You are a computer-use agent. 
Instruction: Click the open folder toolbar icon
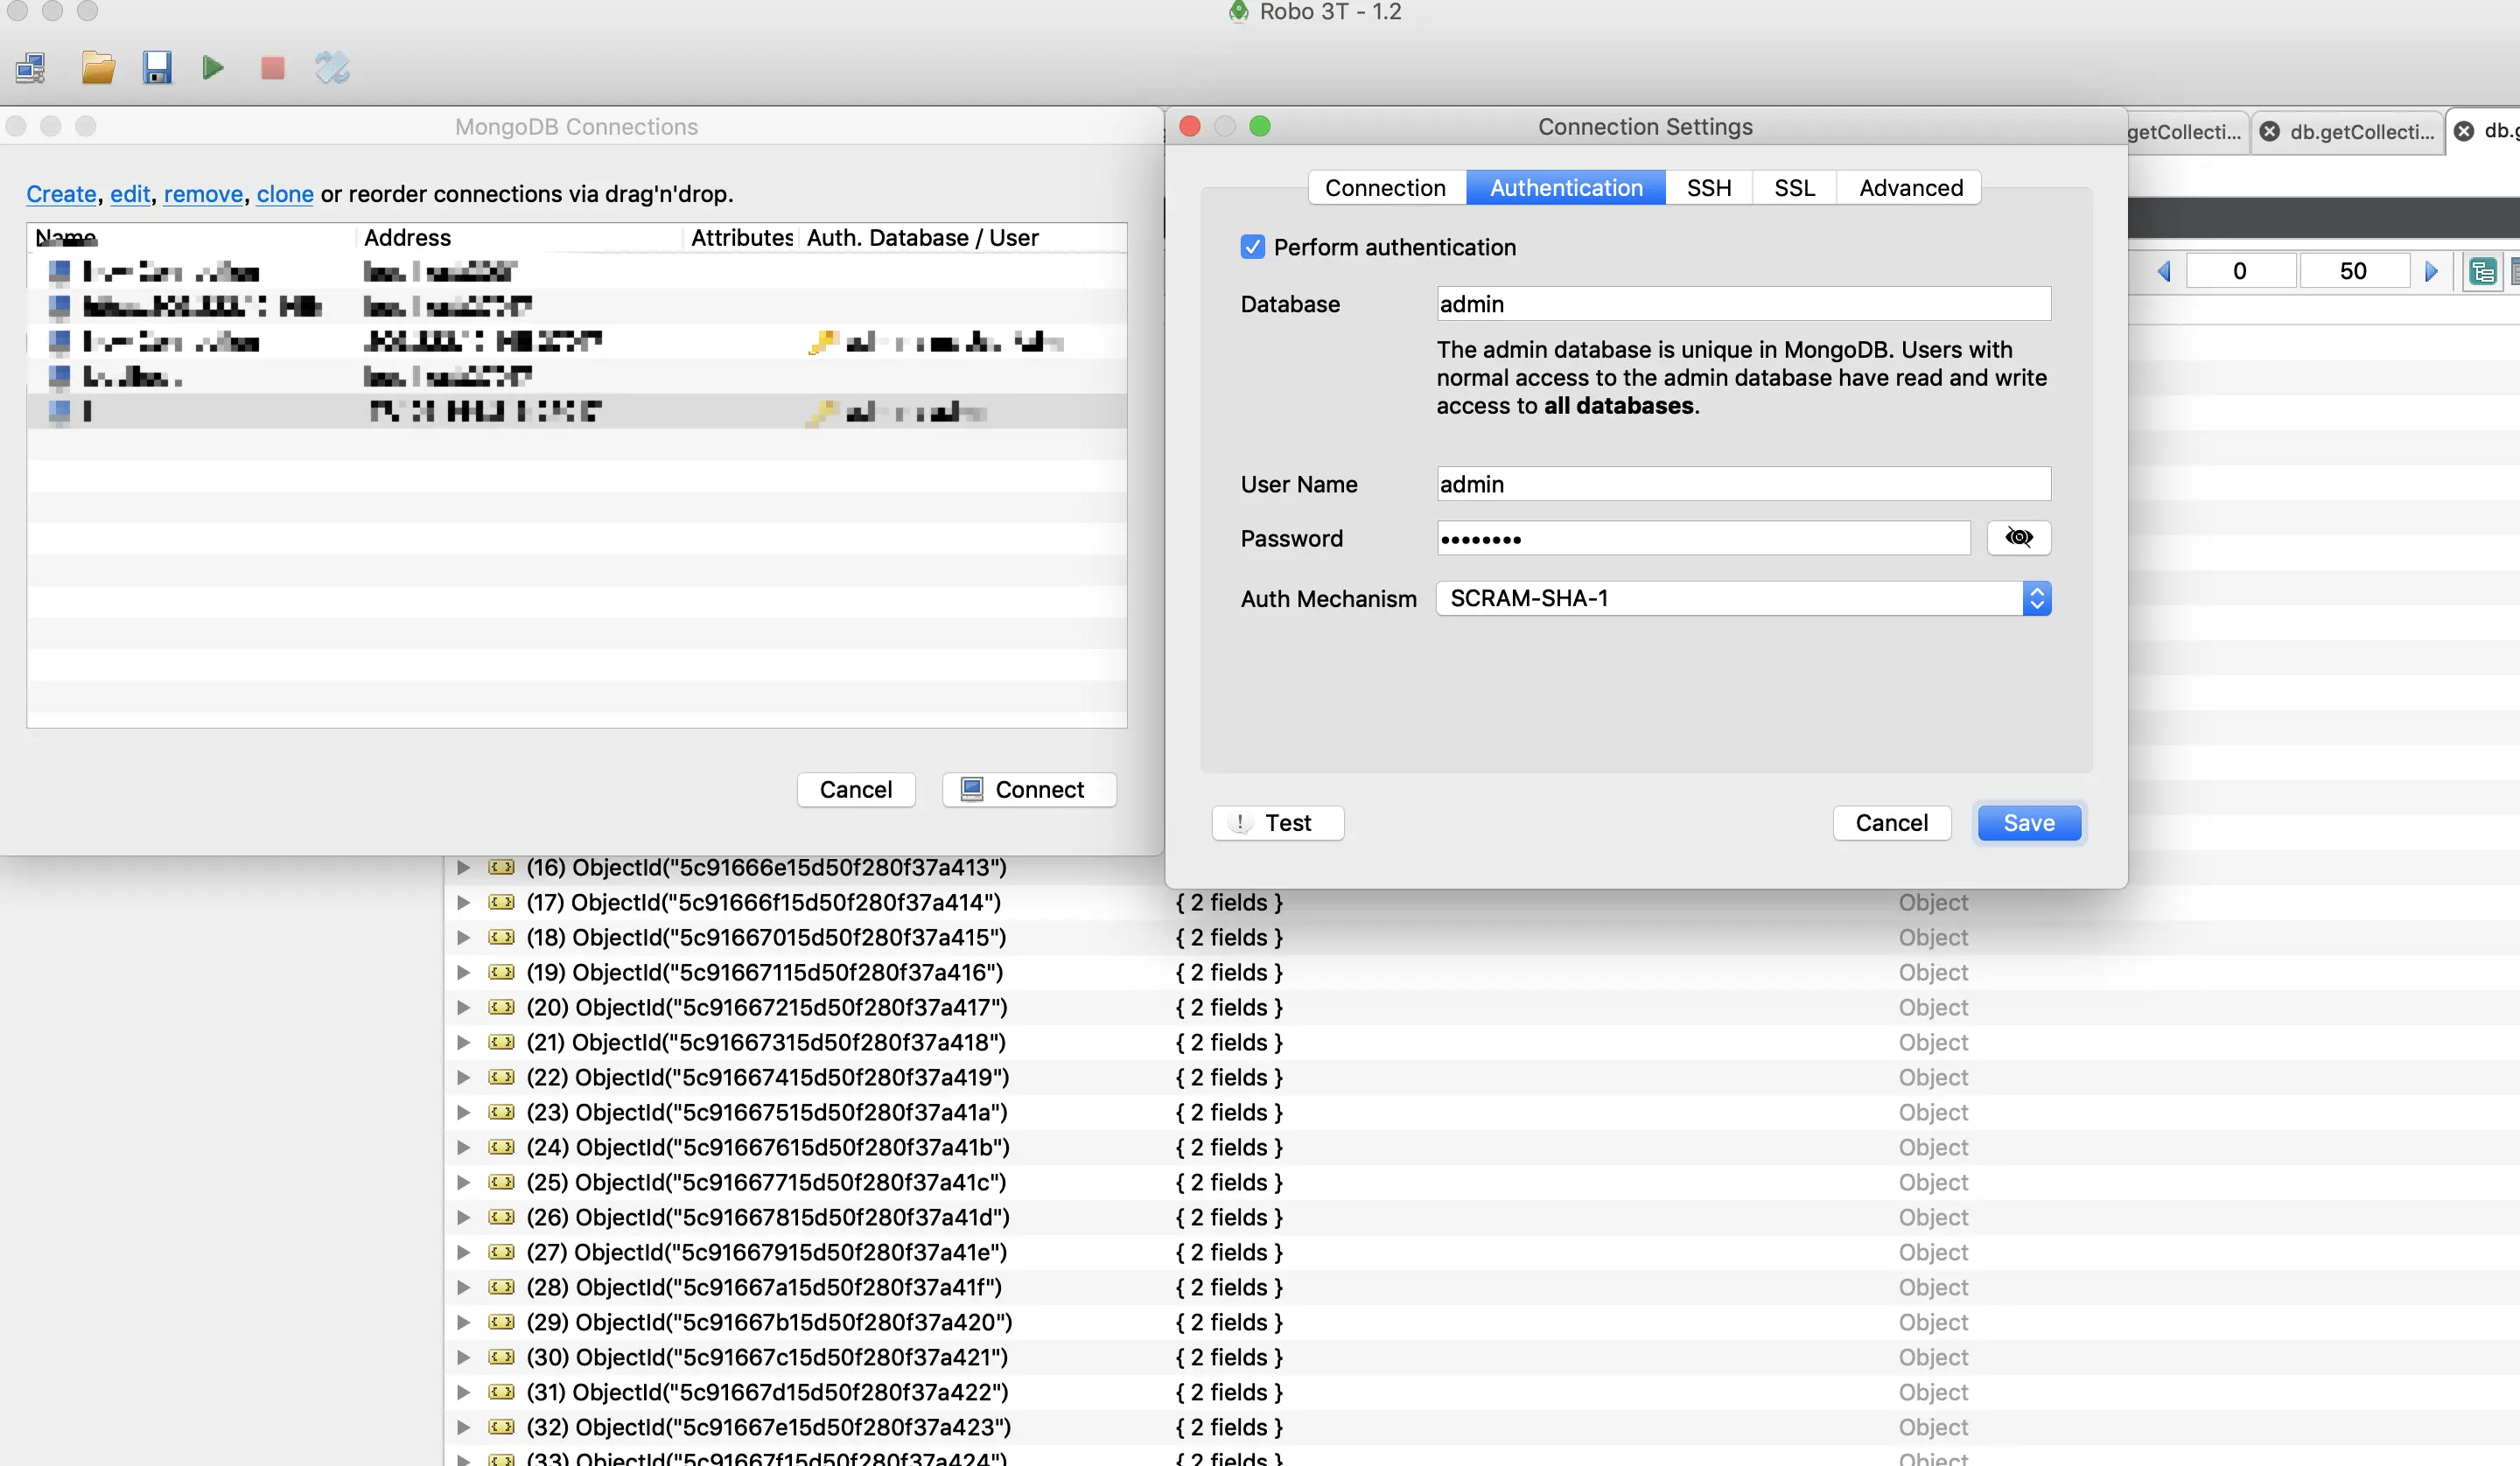(x=98, y=68)
